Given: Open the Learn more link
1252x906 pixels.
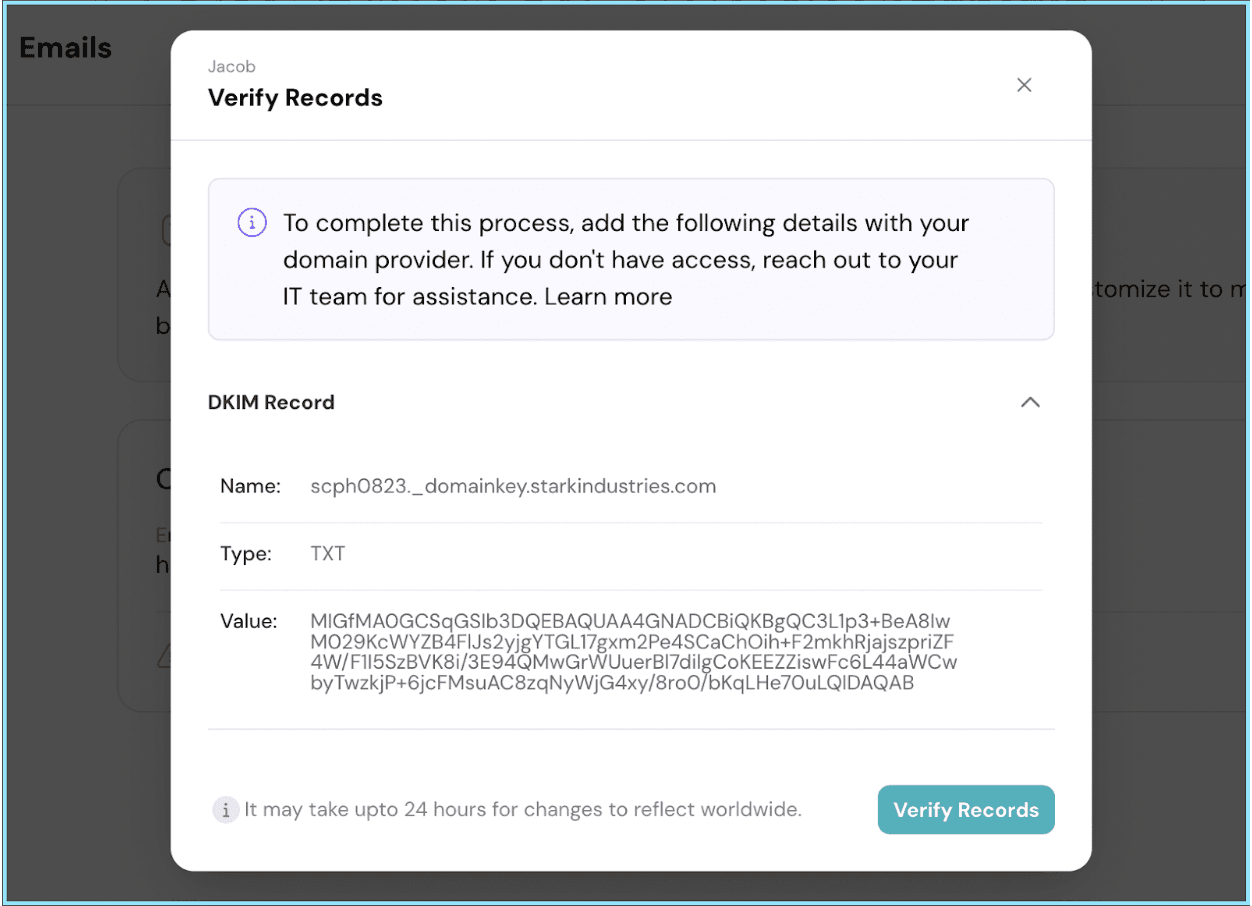Looking at the screenshot, I should pos(608,297).
